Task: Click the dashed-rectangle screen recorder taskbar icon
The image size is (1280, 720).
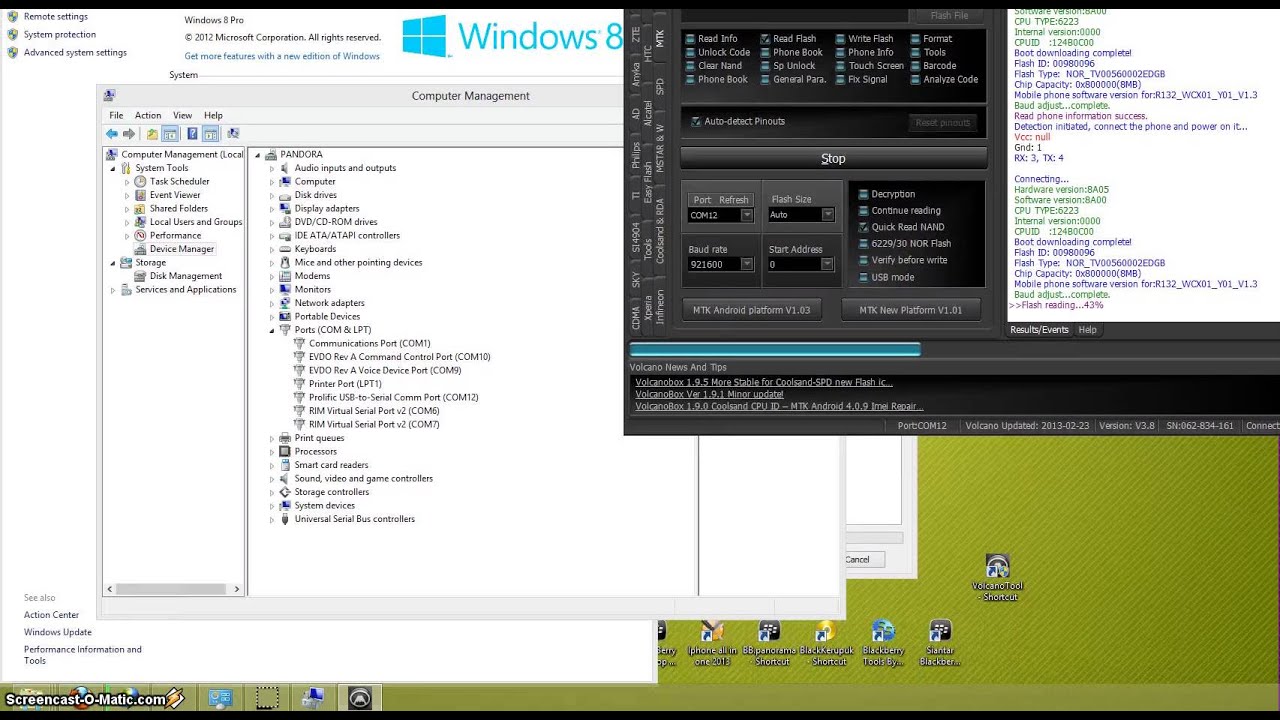Action: click(267, 698)
